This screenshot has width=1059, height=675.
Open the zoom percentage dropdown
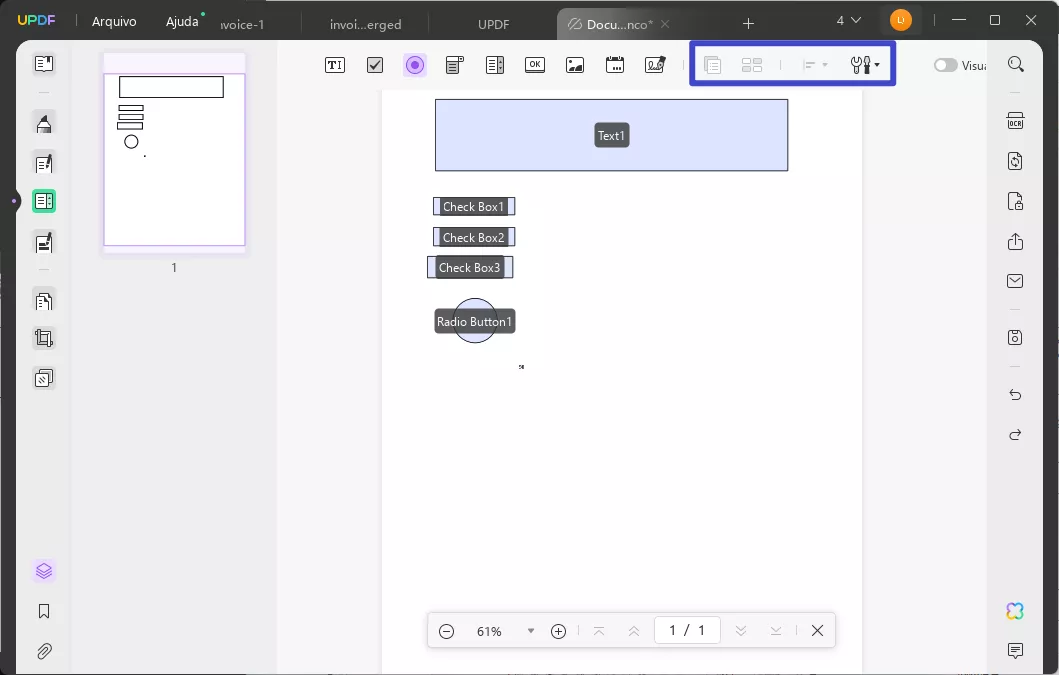pyautogui.click(x=531, y=631)
